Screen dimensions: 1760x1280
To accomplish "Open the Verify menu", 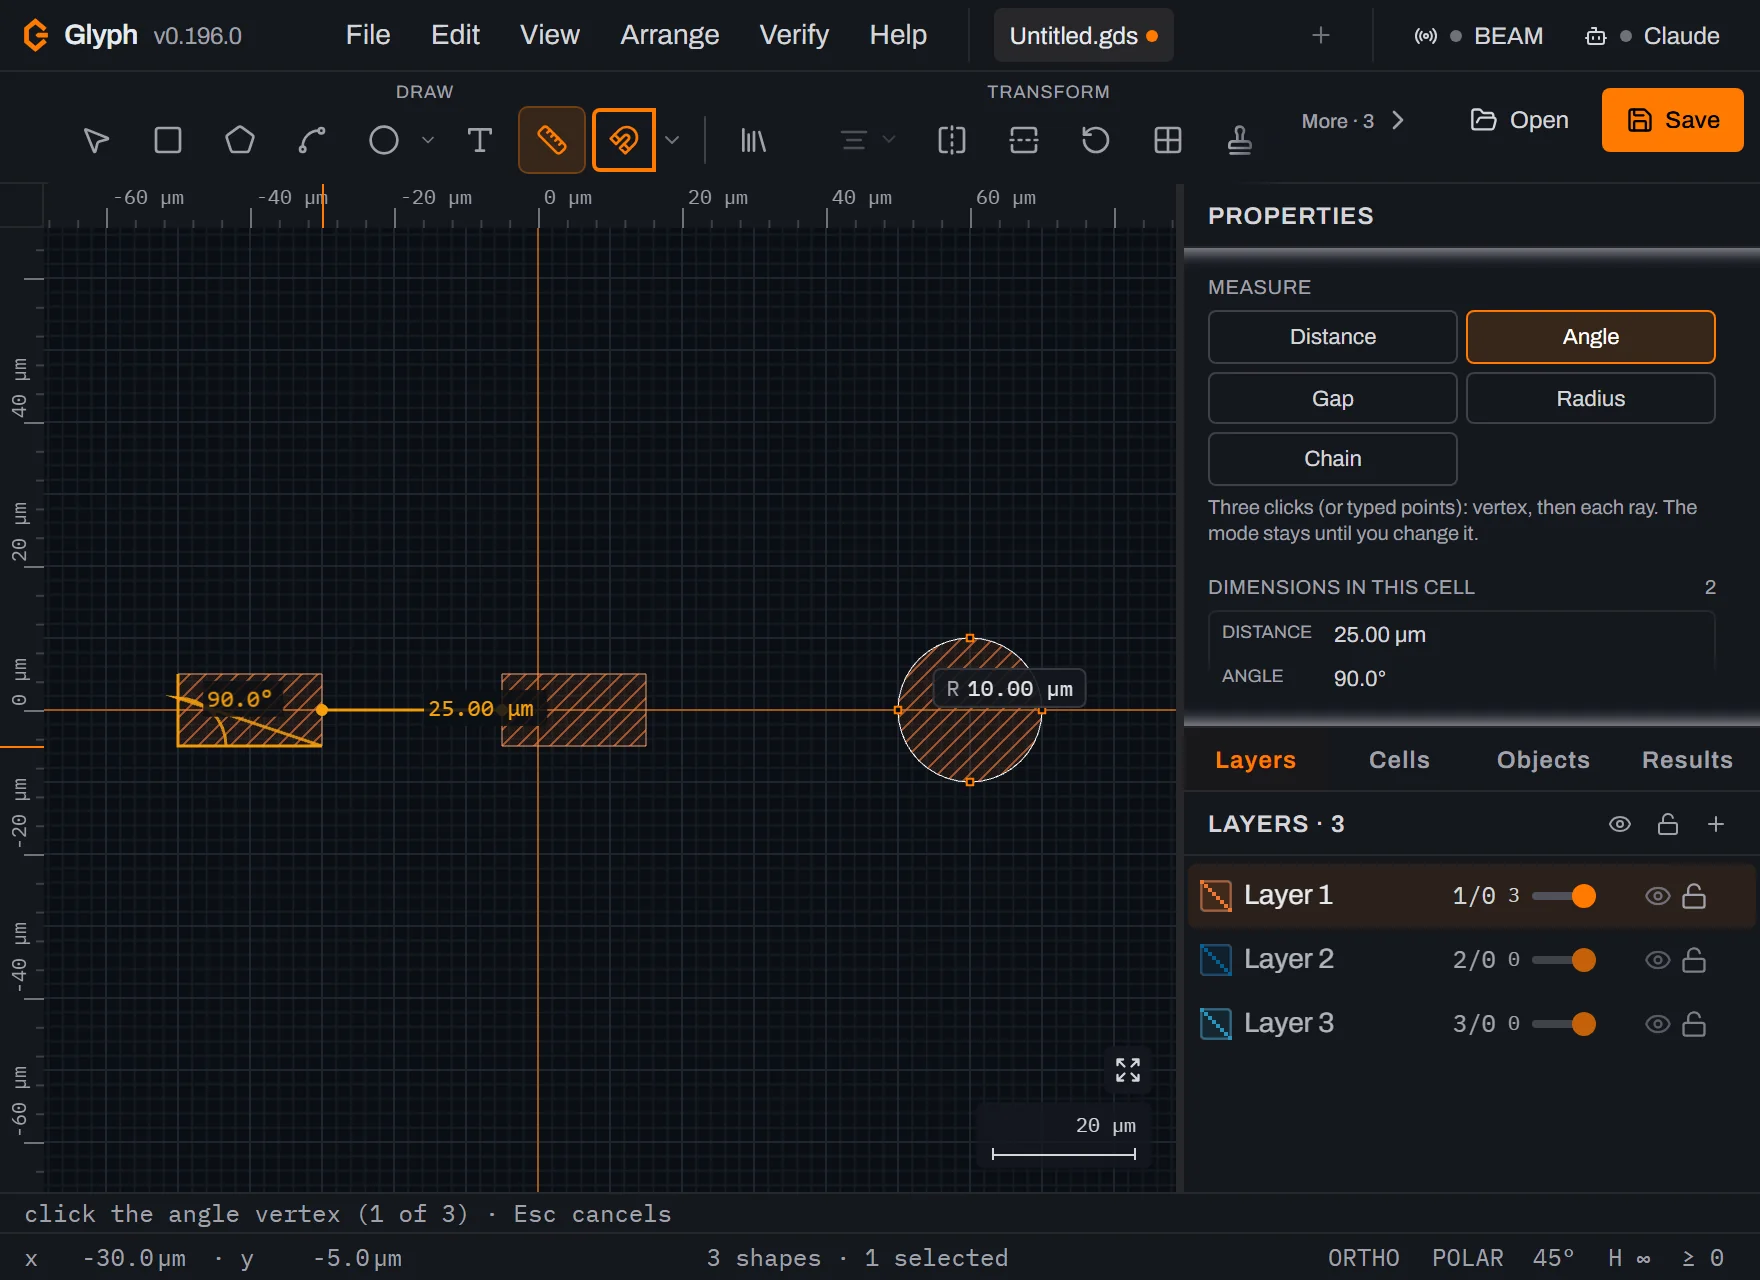I will (x=794, y=35).
